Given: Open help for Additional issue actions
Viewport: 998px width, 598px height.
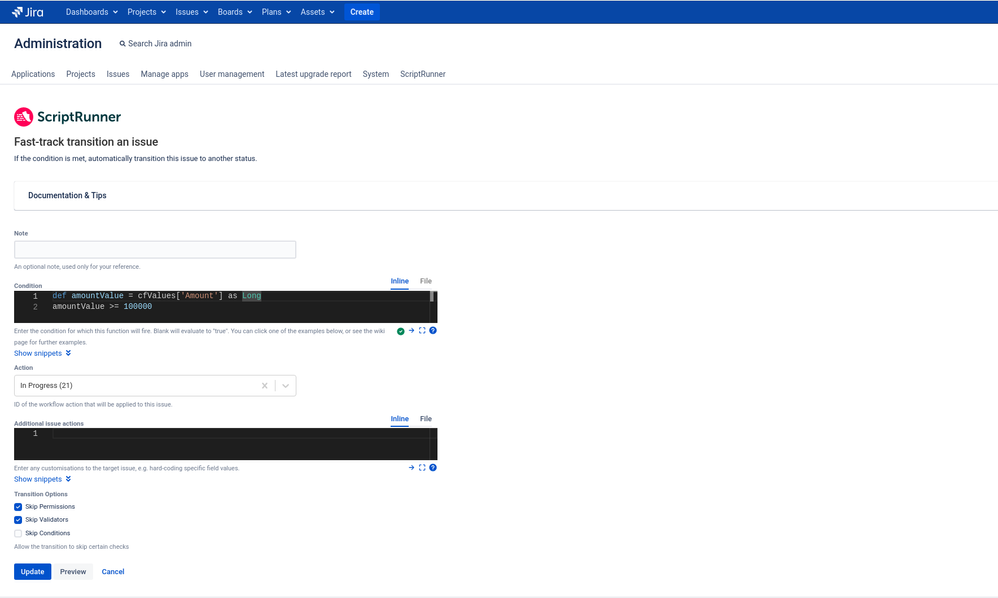Looking at the screenshot, I should tap(433, 468).
